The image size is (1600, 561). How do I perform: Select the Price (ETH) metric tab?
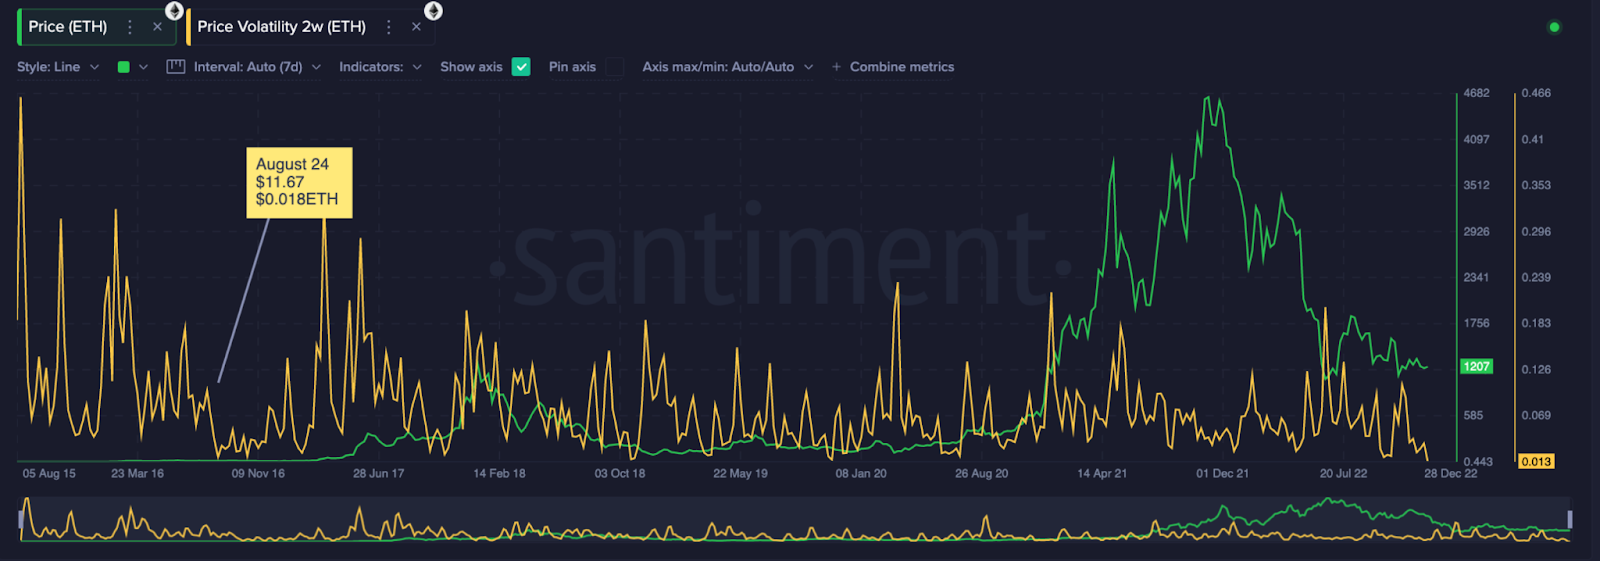[68, 27]
